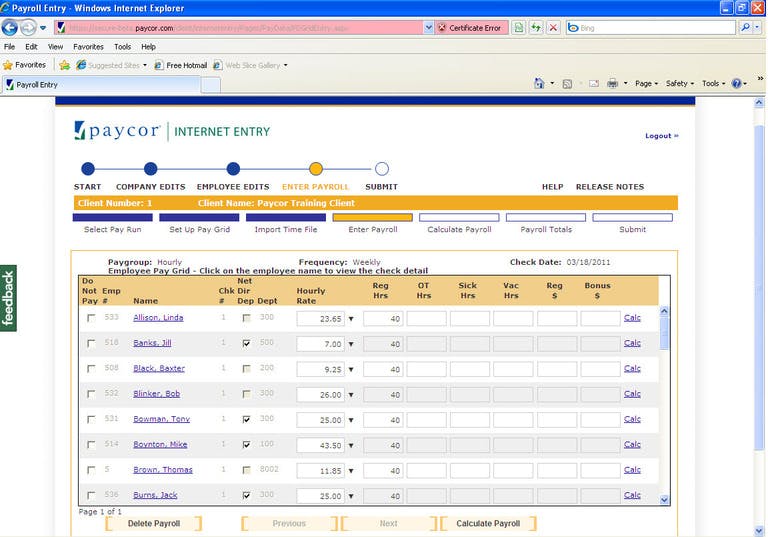Click the browser page scrollbar thumb
This screenshot has height=537, width=768.
759,287
